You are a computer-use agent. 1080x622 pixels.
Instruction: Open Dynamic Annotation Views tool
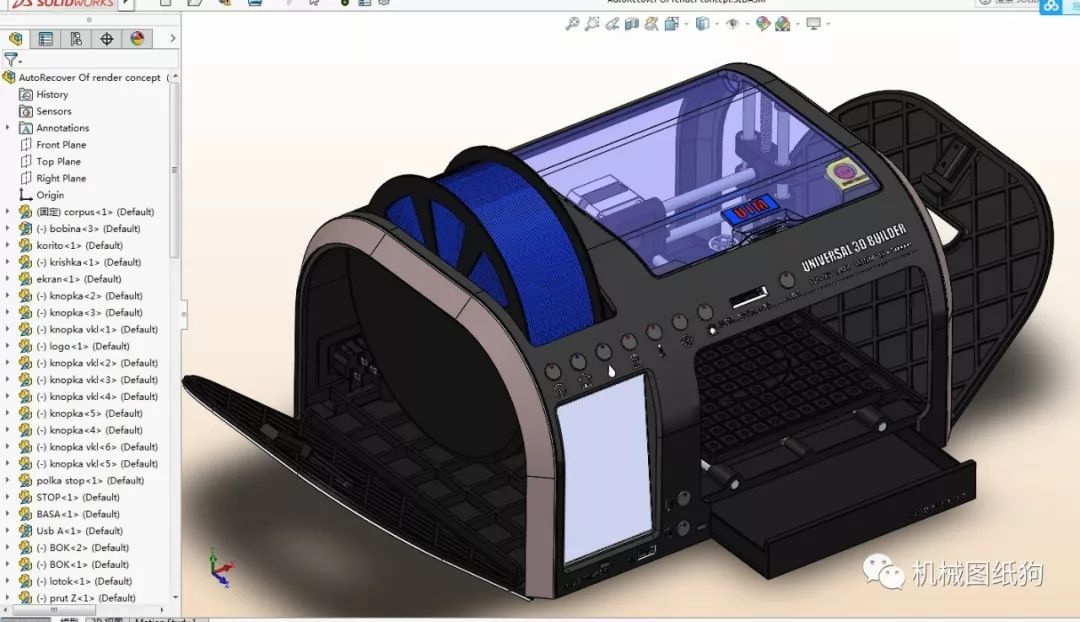652,24
